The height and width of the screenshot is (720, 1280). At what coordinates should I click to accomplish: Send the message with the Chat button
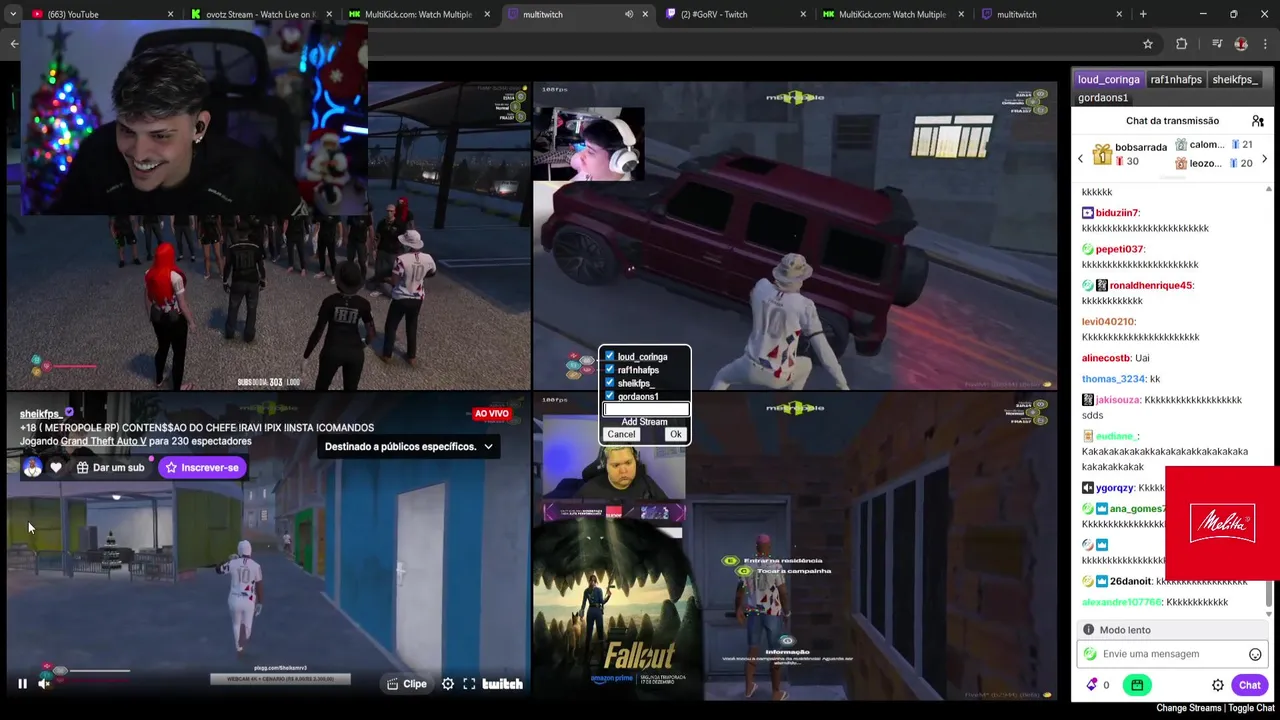pyautogui.click(x=1249, y=685)
